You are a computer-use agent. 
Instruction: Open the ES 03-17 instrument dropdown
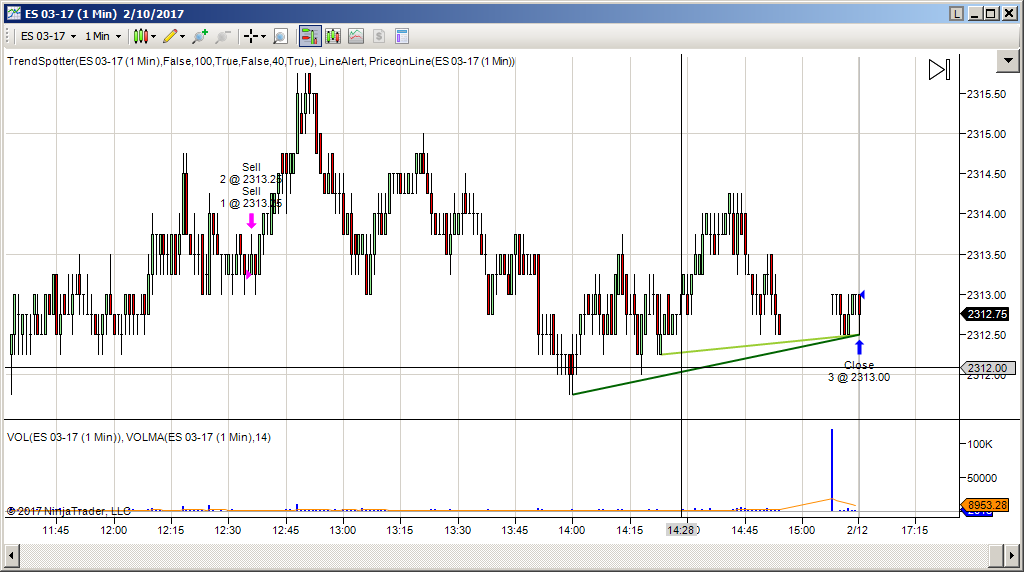[48, 37]
